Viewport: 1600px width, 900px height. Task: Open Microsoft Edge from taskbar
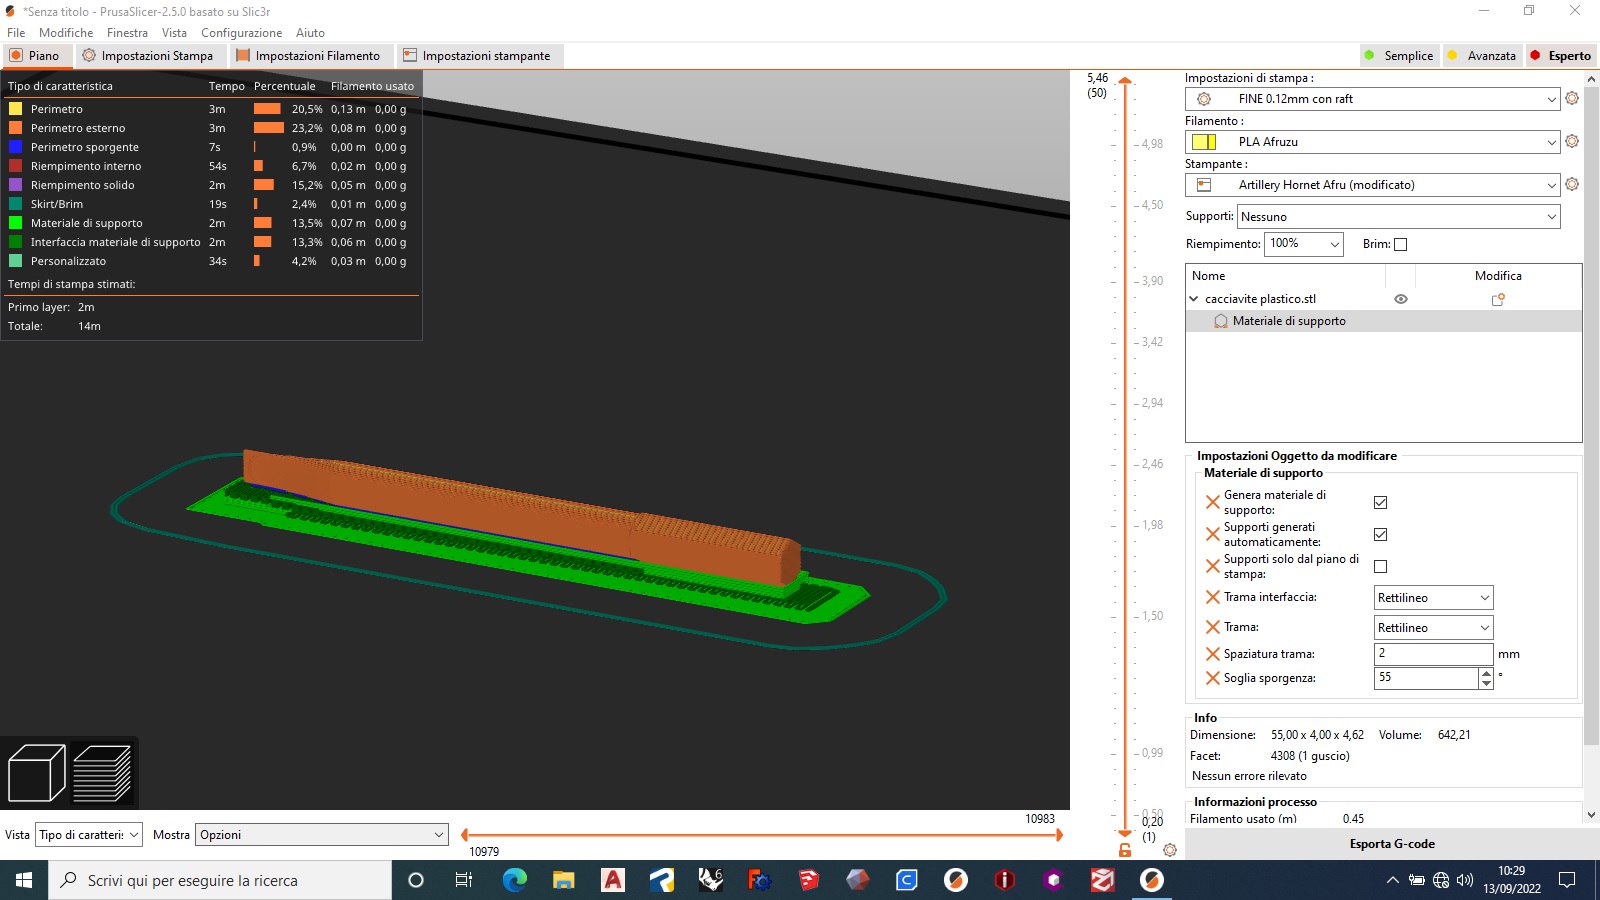515,880
